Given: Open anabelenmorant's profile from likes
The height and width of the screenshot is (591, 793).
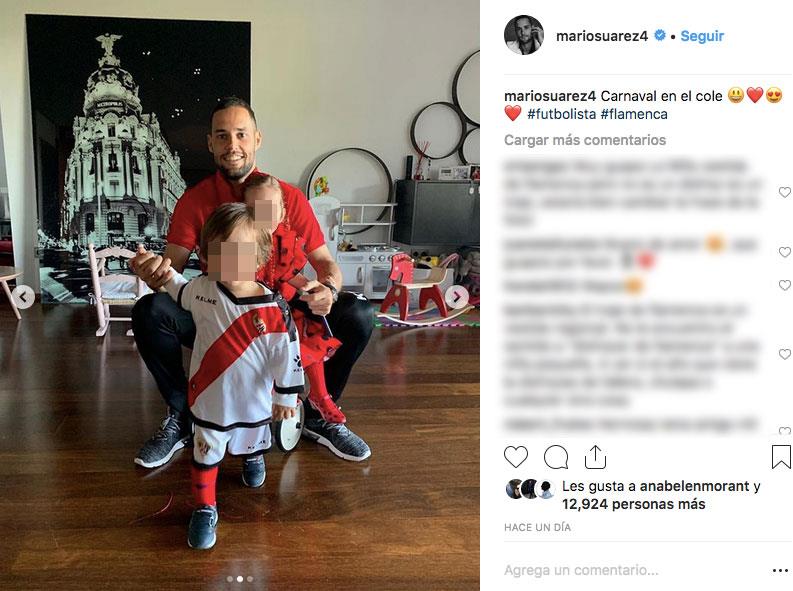Looking at the screenshot, I should point(694,486).
